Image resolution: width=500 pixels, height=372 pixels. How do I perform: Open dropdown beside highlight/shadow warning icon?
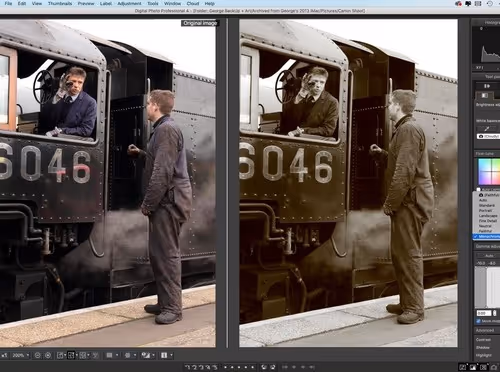tap(153, 355)
